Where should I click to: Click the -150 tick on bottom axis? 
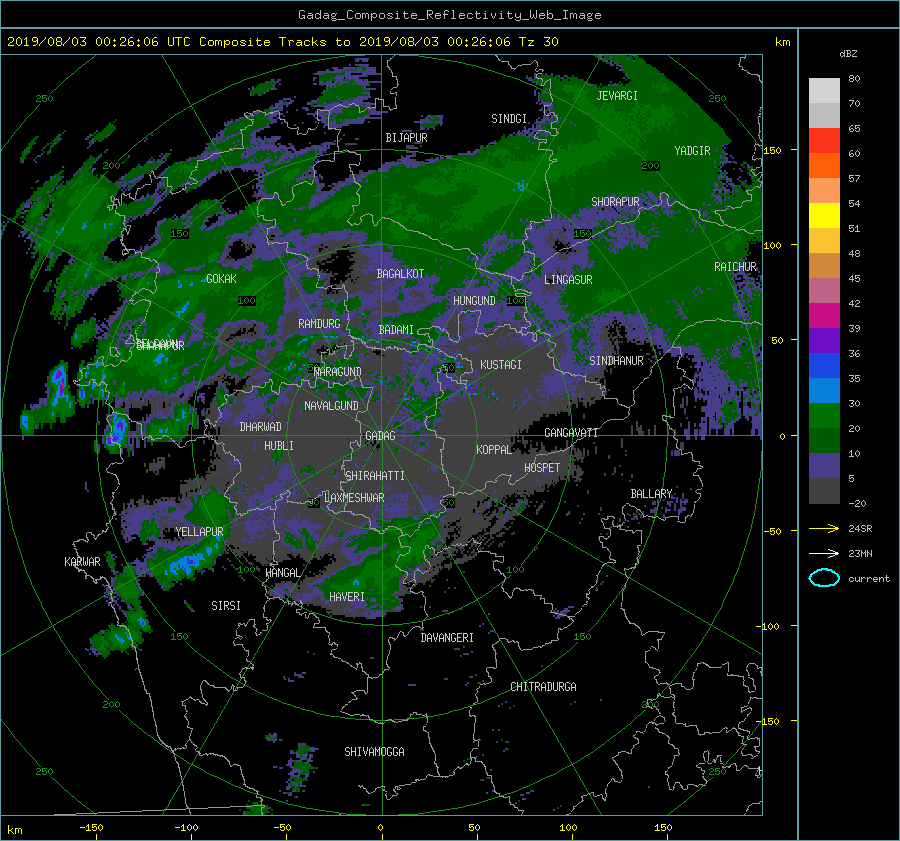click(91, 827)
